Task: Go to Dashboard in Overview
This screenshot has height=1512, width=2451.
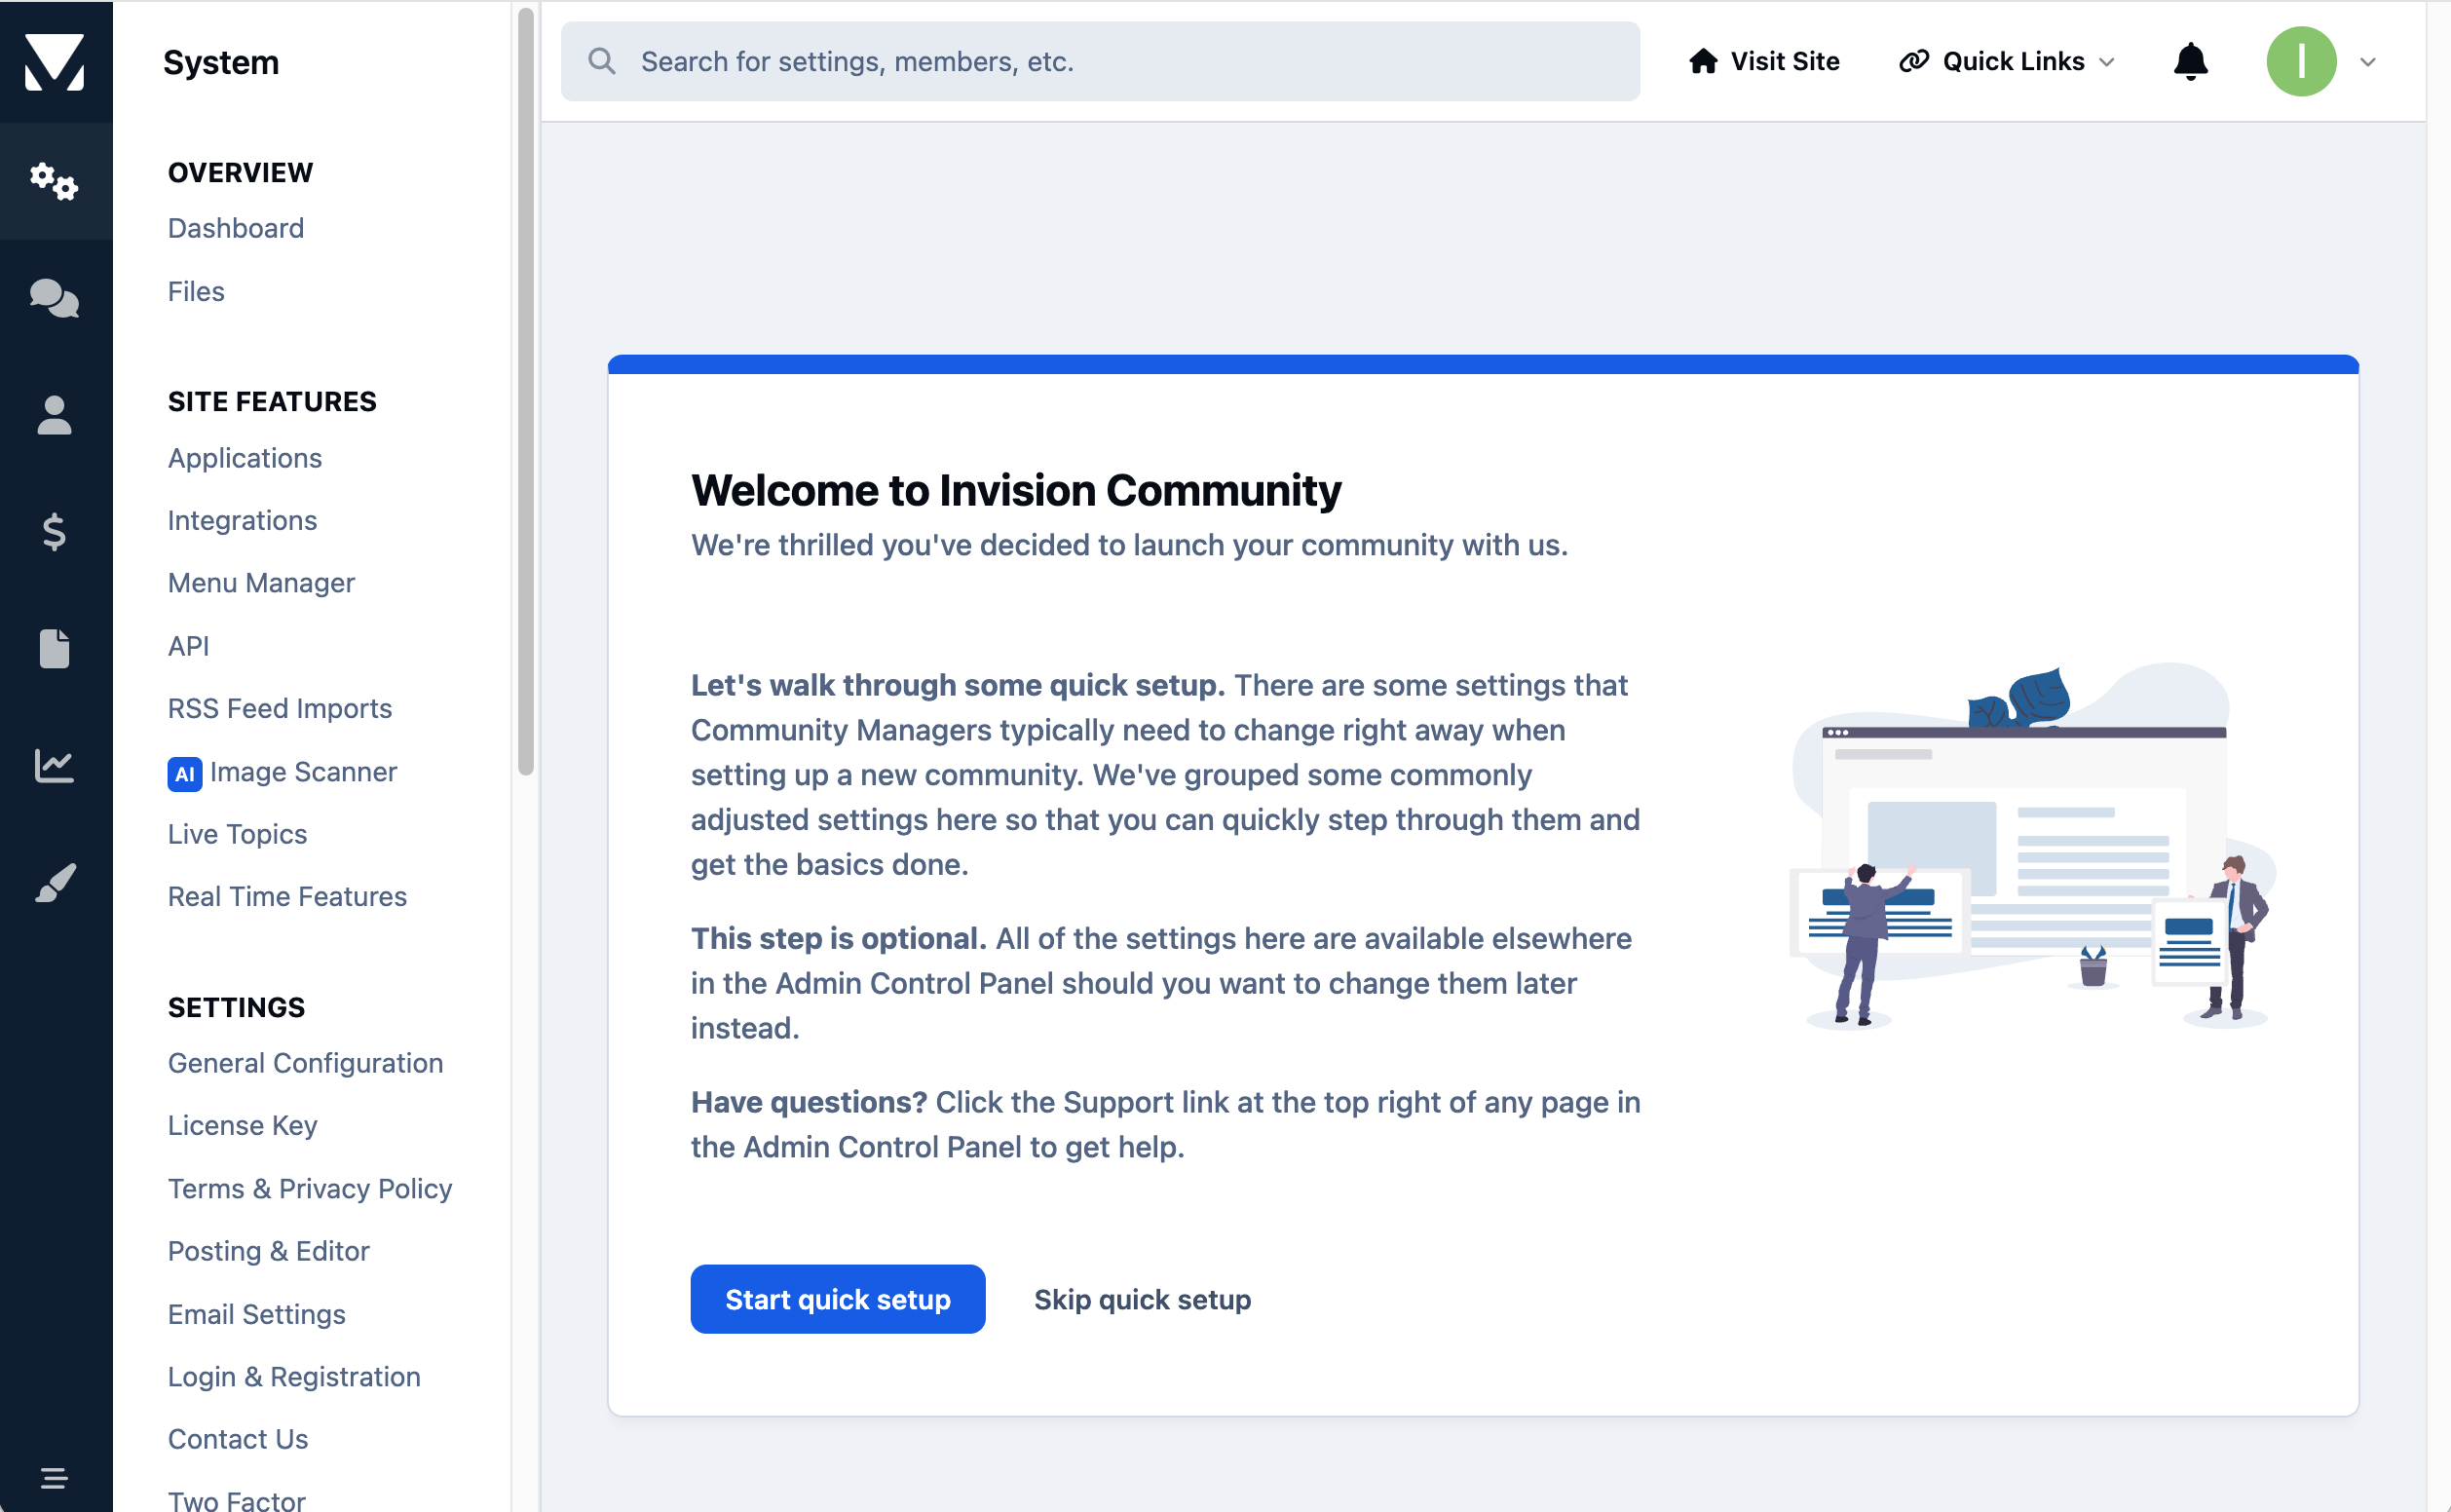Action: pos(236,228)
